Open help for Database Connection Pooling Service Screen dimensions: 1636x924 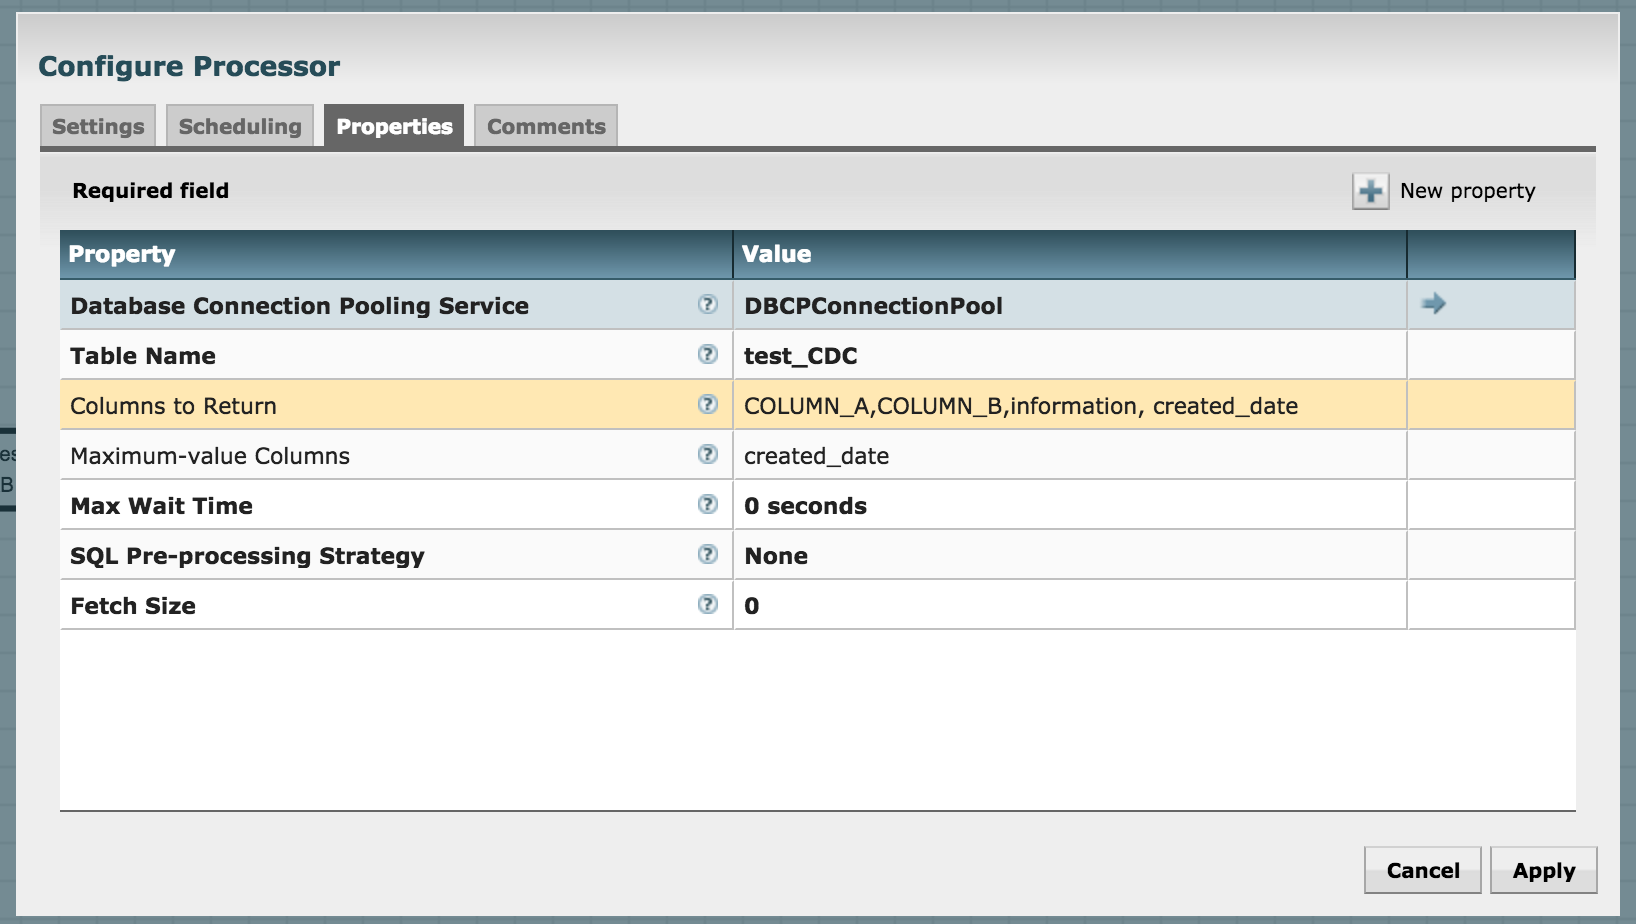(x=708, y=304)
